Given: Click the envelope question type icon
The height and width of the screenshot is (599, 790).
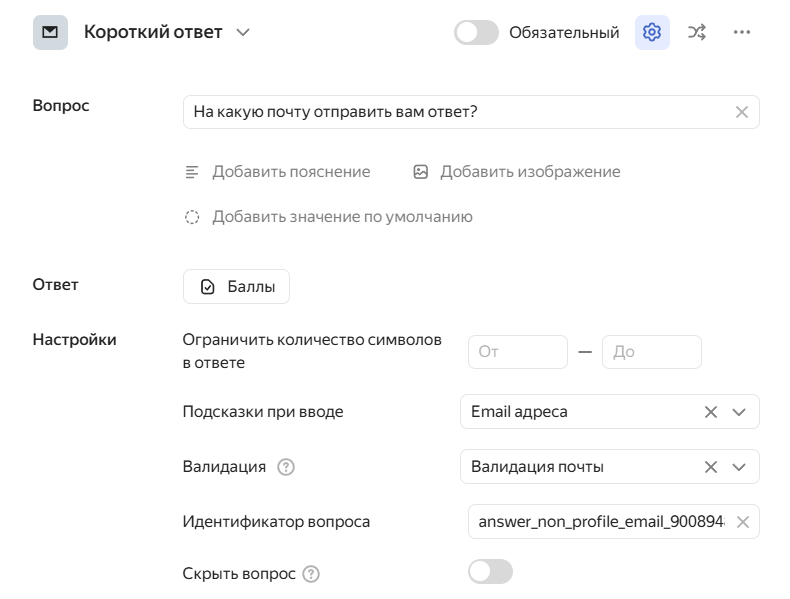Looking at the screenshot, I should tap(50, 32).
